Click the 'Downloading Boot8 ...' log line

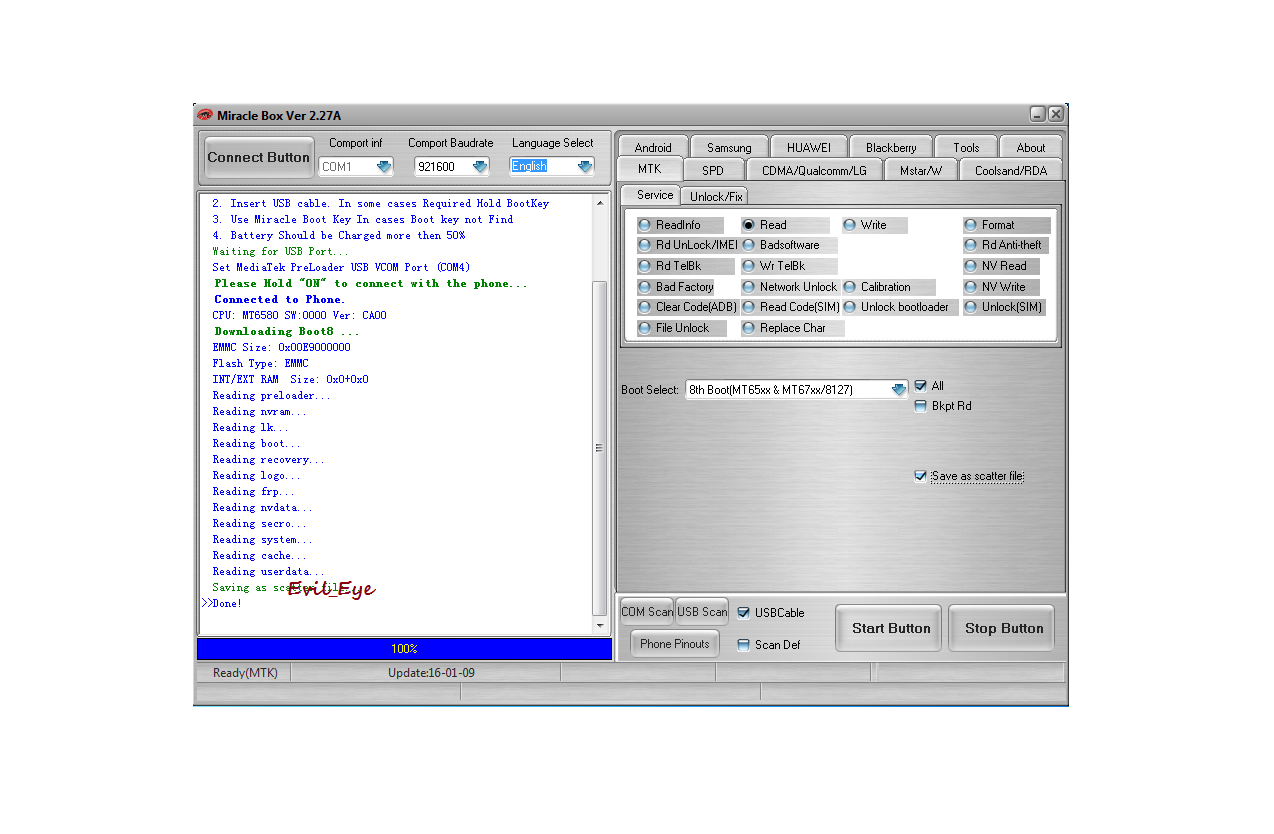click(x=286, y=331)
